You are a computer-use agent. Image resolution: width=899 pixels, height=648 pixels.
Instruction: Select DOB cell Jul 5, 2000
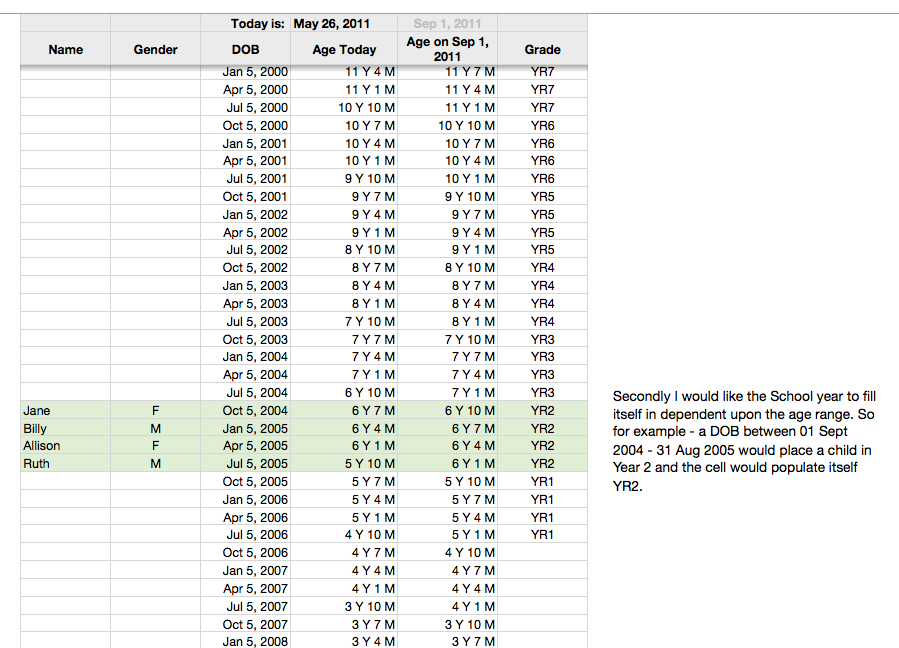click(245, 107)
